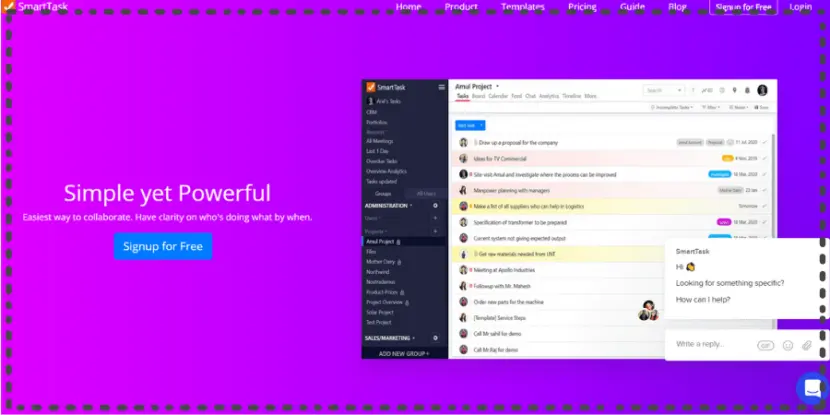The width and height of the screenshot is (830, 415).
Task: Click the plus icon next to Users
Action: click(435, 218)
